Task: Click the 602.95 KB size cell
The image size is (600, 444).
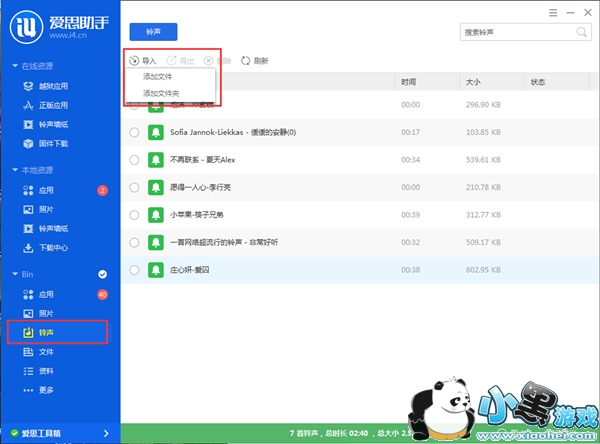Action: pos(483,270)
